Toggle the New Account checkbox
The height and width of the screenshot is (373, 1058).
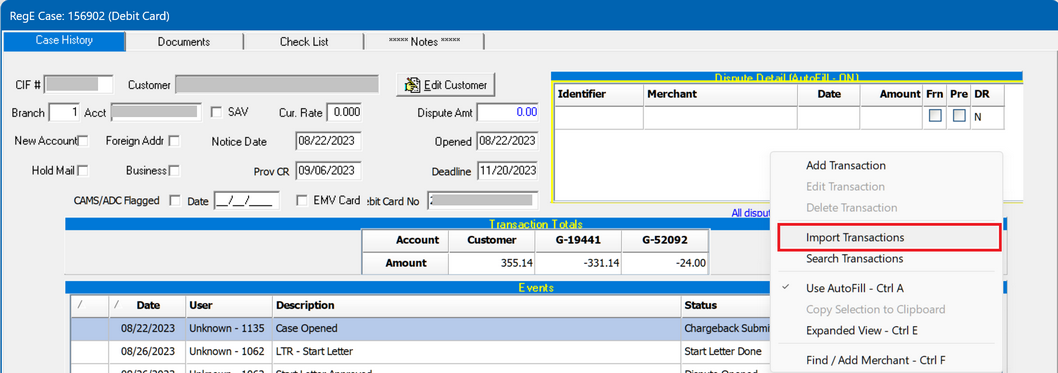pyautogui.click(x=84, y=141)
